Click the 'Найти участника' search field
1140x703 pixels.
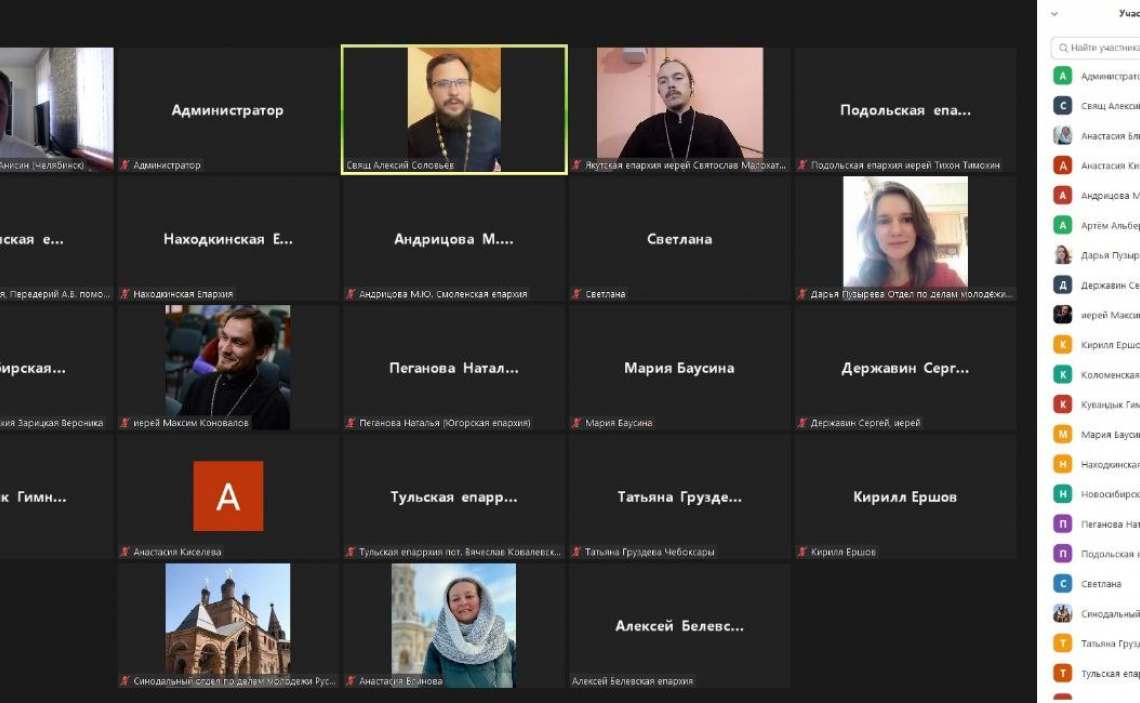click(1102, 48)
